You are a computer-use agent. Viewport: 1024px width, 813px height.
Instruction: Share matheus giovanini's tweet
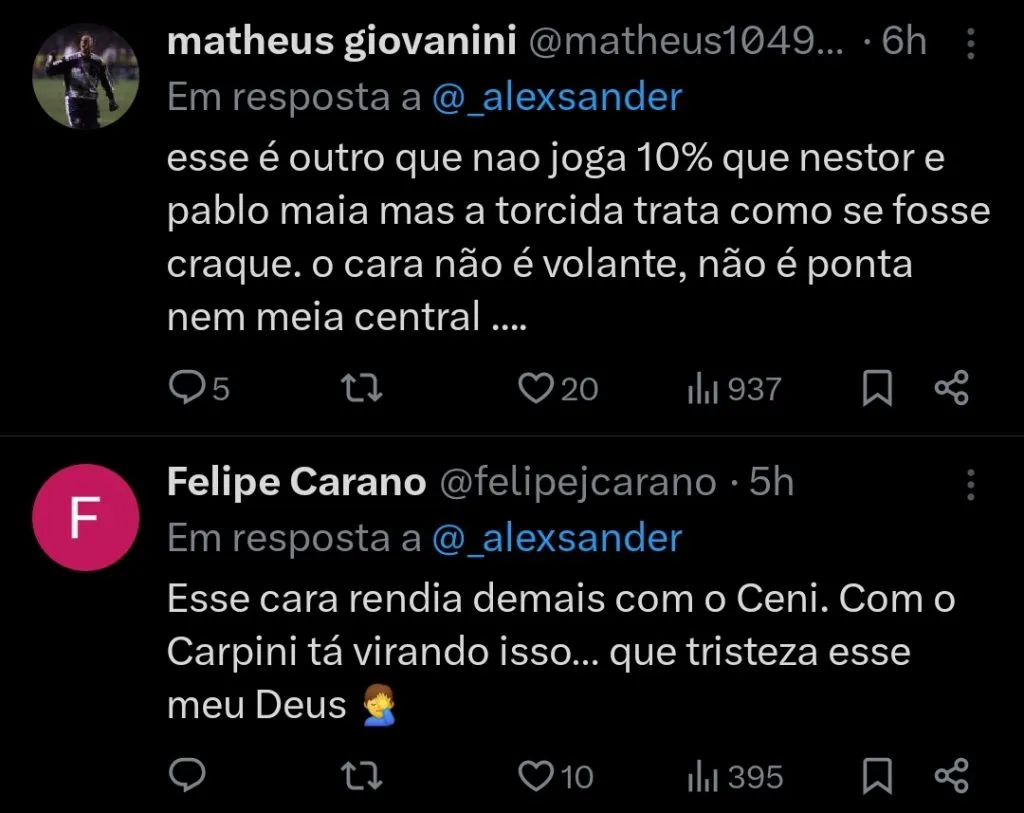click(x=951, y=388)
